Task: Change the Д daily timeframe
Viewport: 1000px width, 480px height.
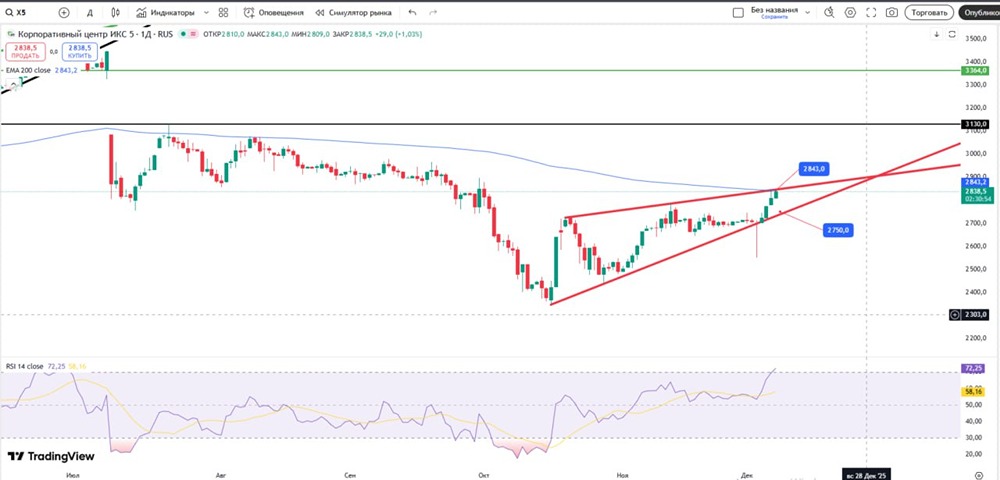Action: click(90, 12)
